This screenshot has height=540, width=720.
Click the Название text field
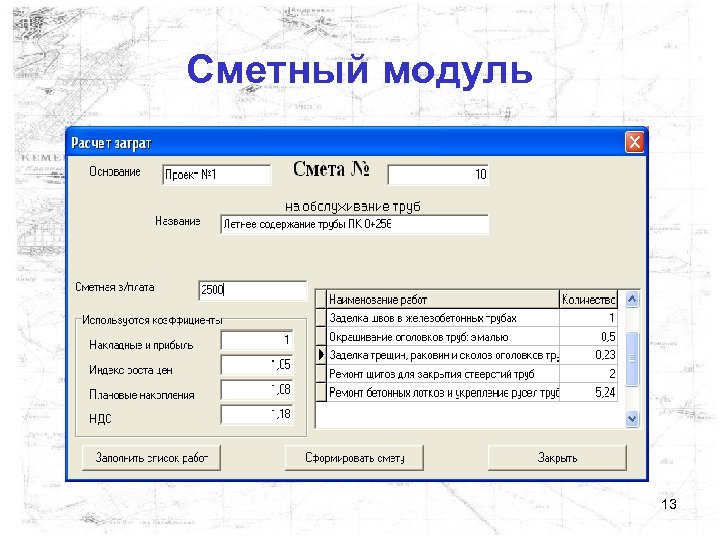pos(354,224)
